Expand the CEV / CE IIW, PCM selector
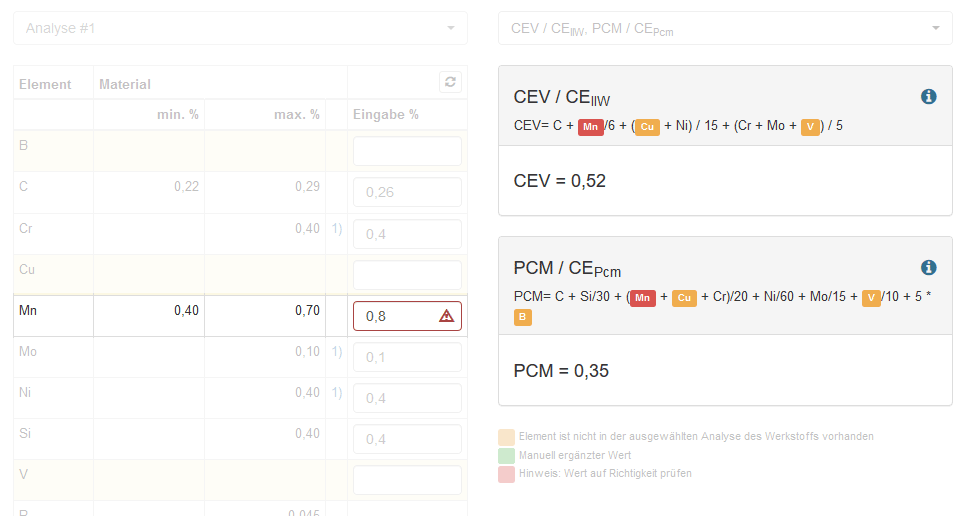 [x=725, y=28]
